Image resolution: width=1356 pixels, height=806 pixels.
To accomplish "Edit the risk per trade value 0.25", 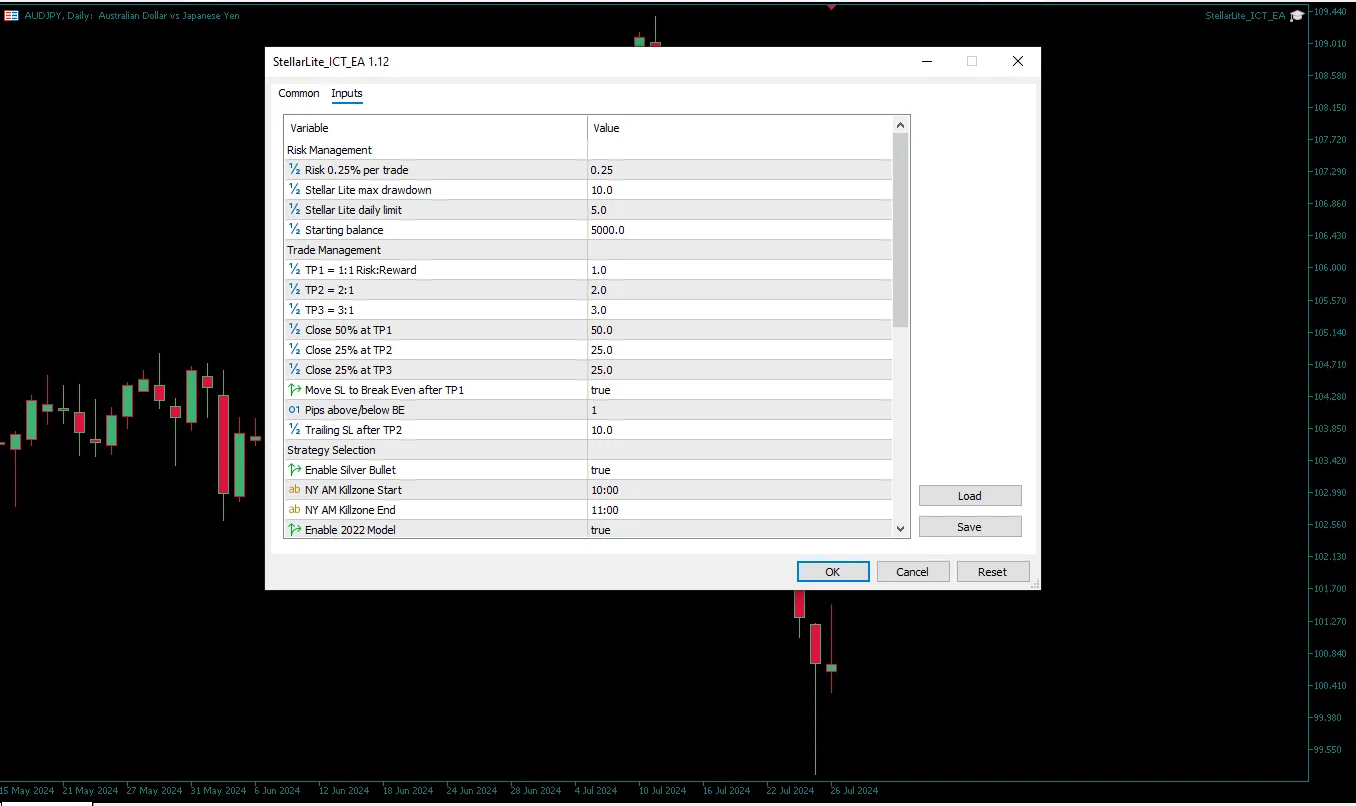I will point(740,170).
